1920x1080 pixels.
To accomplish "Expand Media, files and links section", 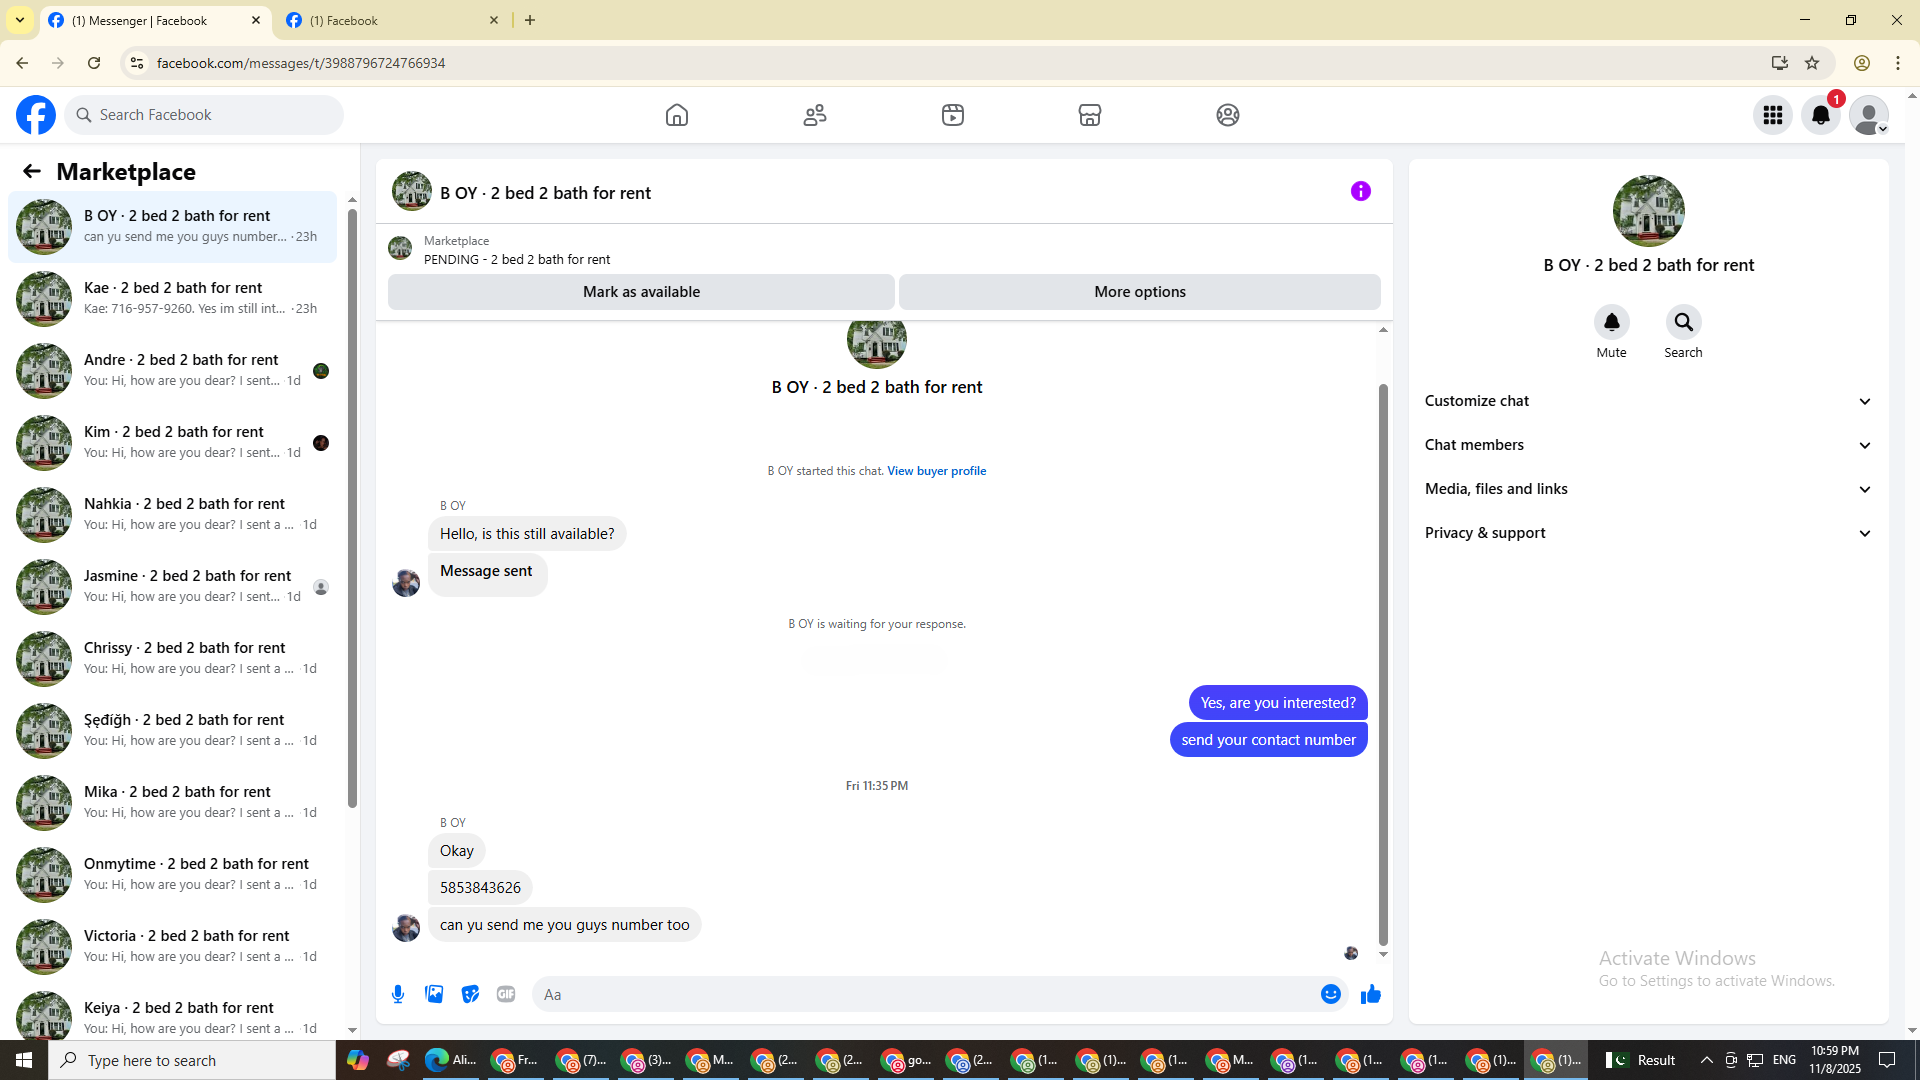I will click(x=1648, y=489).
